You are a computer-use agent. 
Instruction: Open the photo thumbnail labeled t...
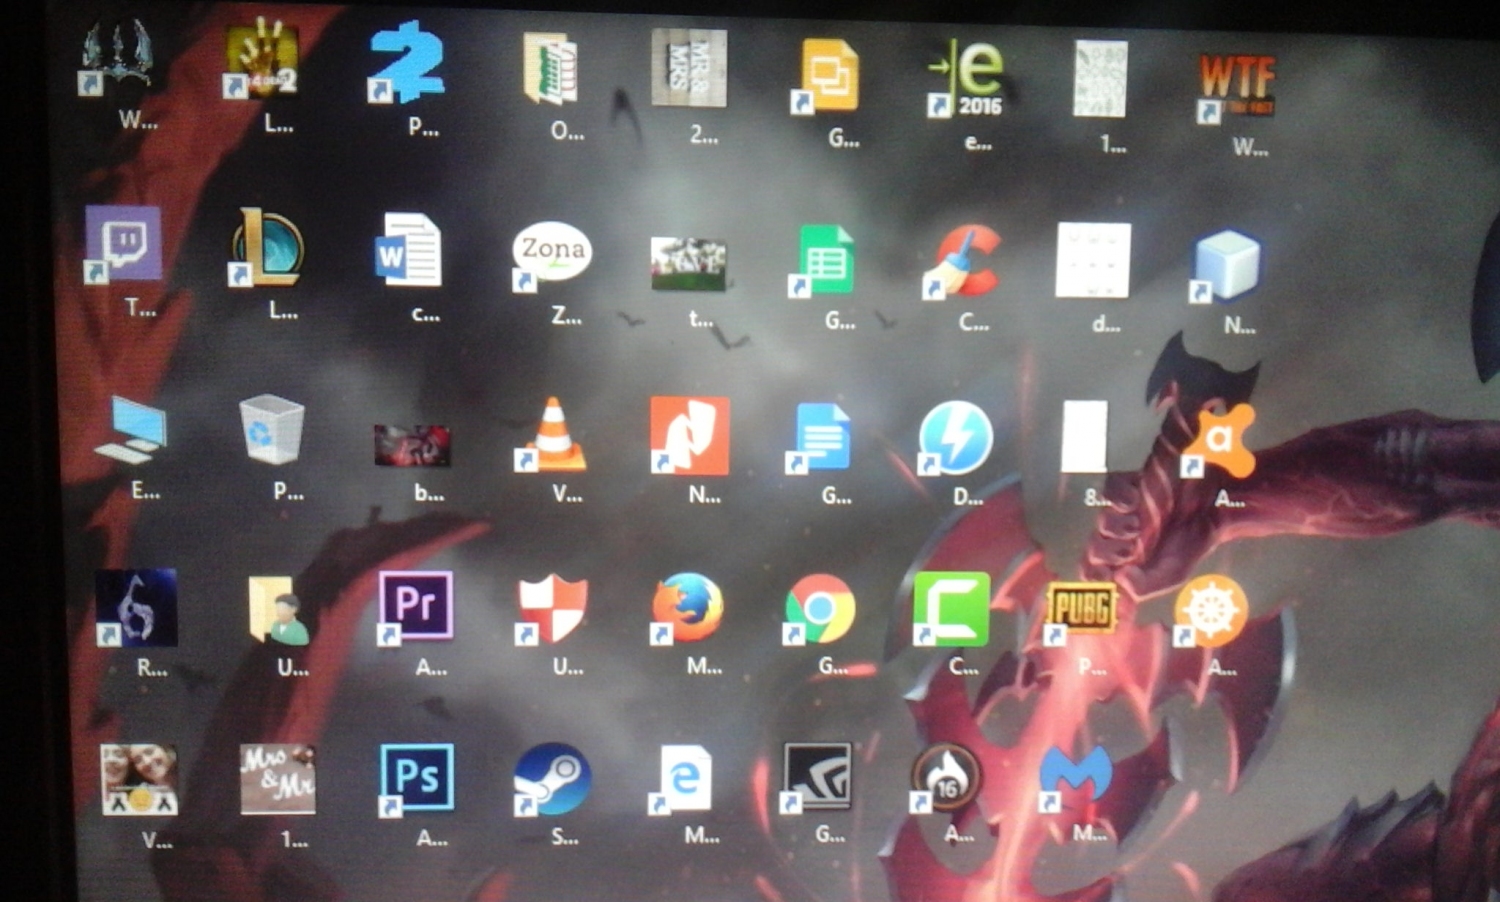pos(688,264)
